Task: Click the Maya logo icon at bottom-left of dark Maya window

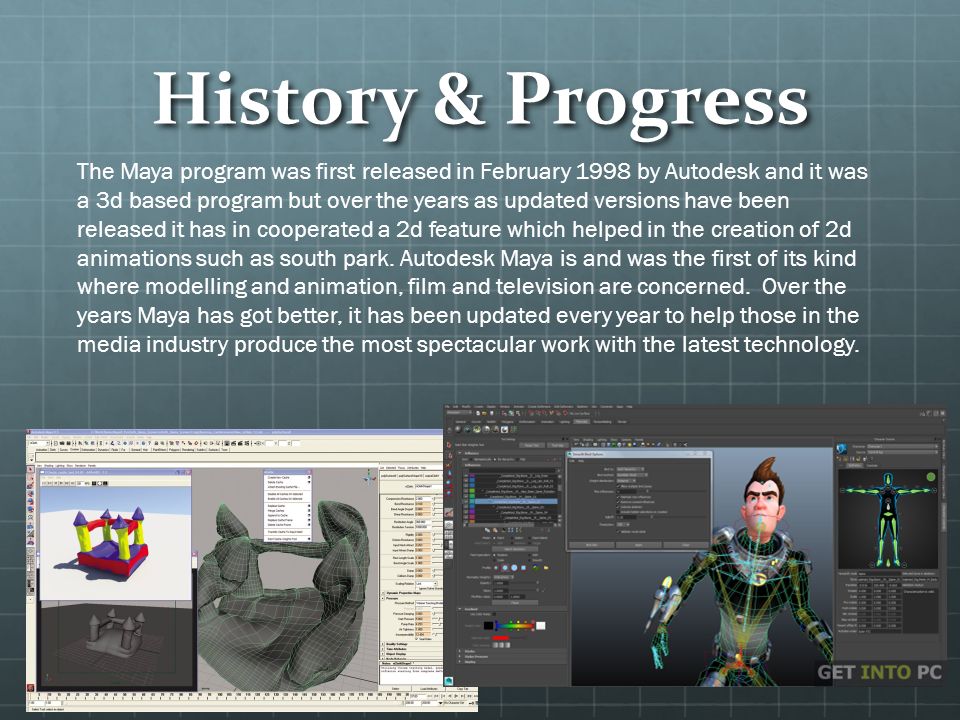Action: pos(450,680)
